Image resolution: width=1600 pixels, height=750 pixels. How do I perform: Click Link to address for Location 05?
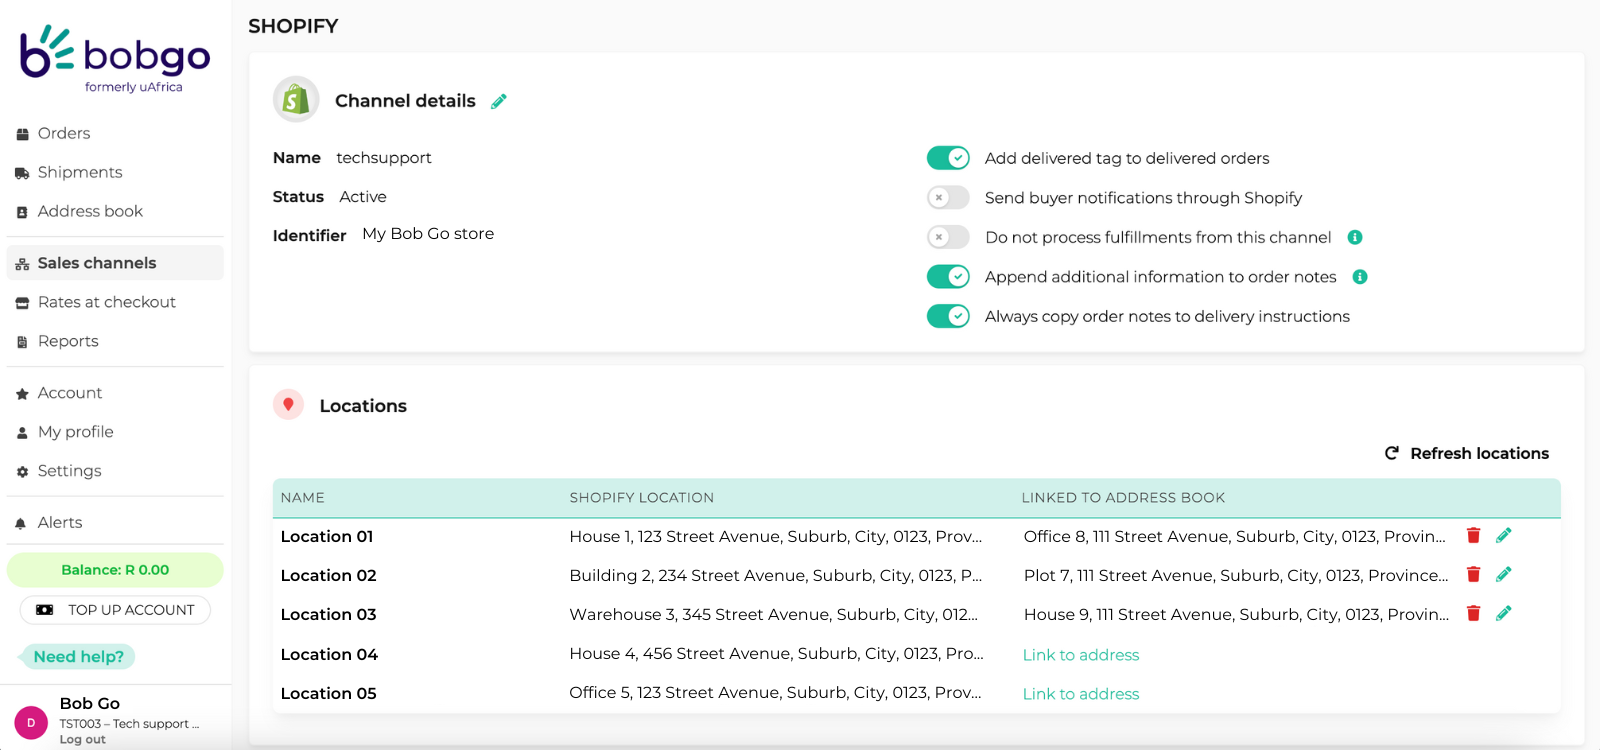[x=1081, y=694]
